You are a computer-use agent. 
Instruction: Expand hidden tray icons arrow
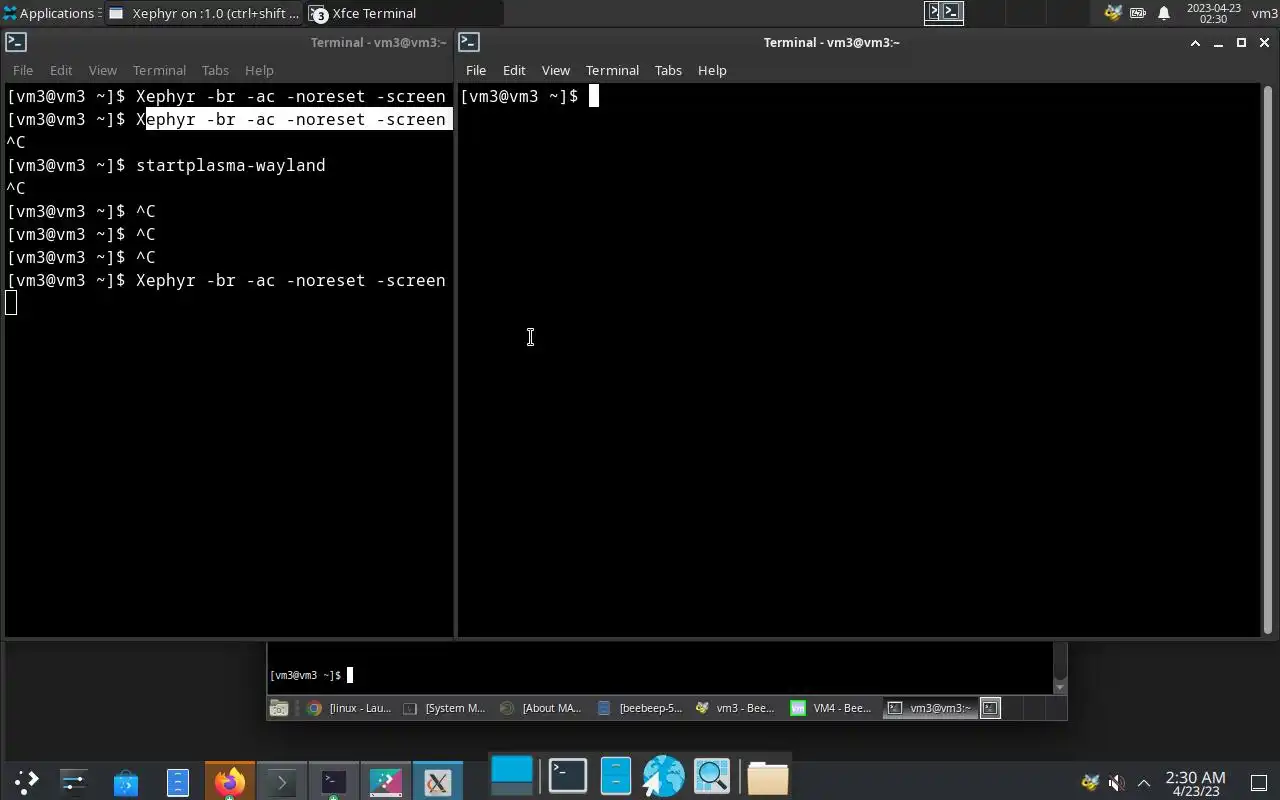1144,782
